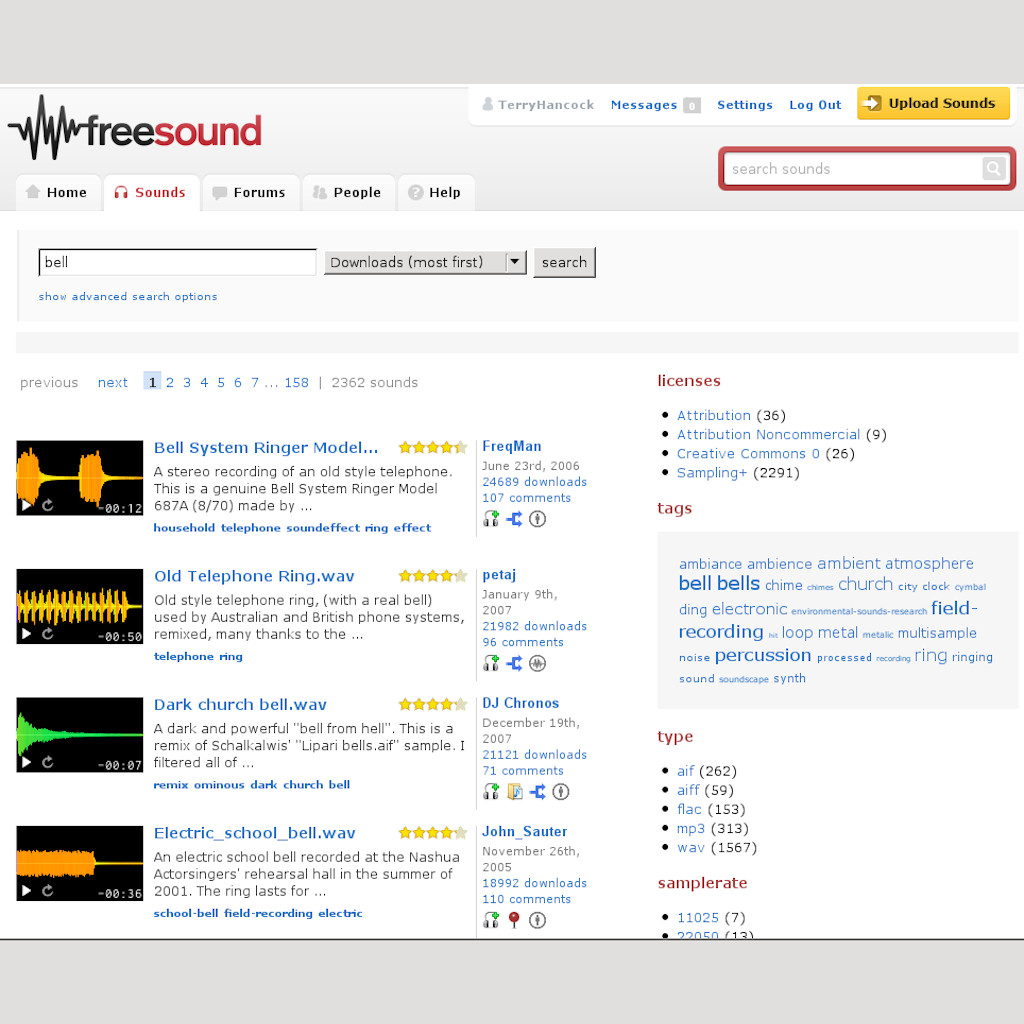Screen dimensions: 1024x1024
Task: Click the Messages count badge icon
Action: (691, 105)
